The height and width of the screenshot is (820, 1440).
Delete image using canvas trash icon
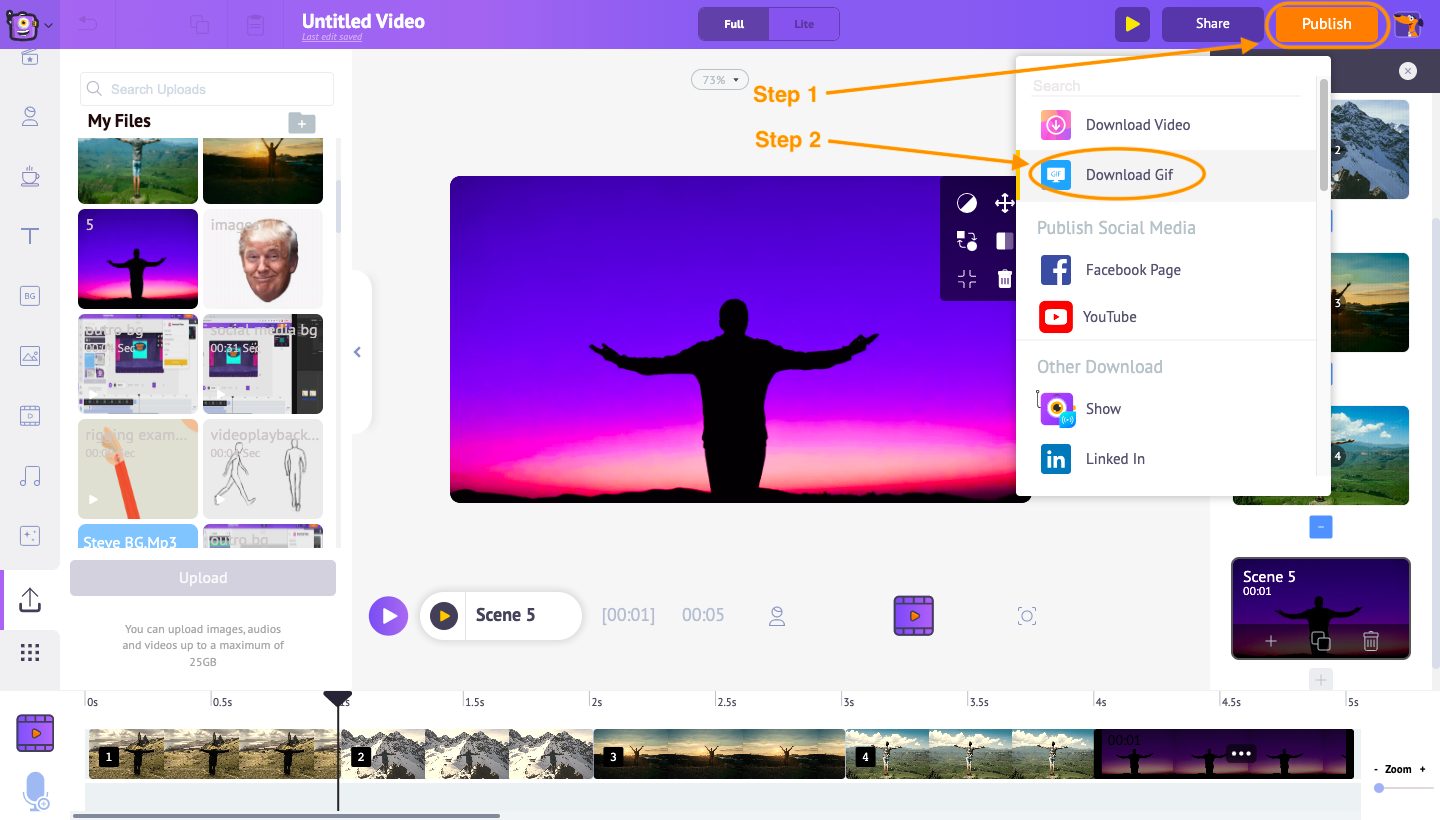tap(1005, 279)
